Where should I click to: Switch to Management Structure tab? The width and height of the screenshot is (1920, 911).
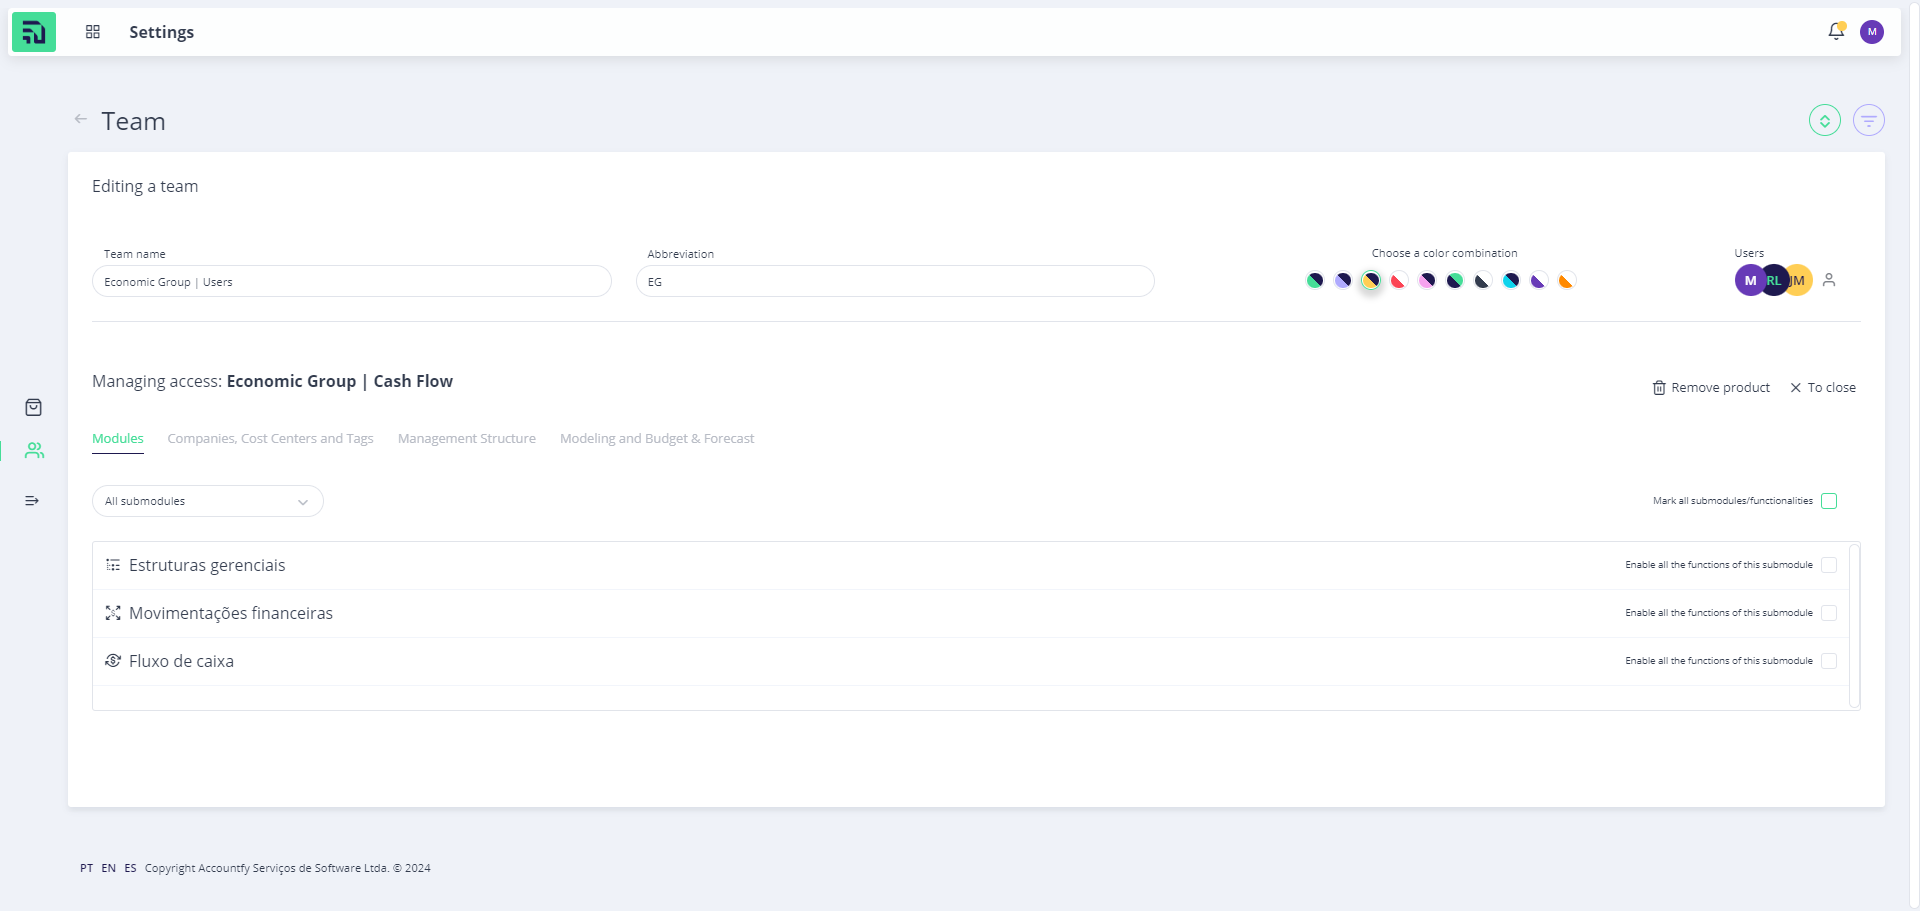[466, 439]
